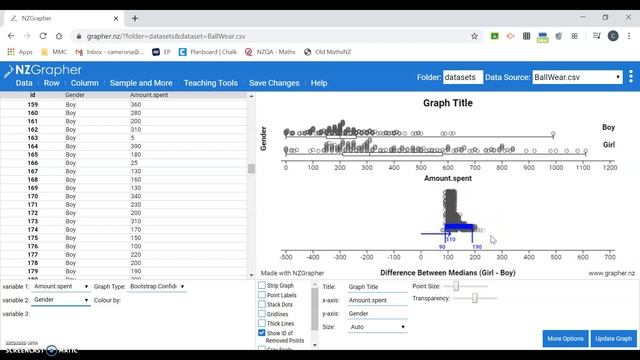640x360 pixels.
Task: Click the options list scrollbar
Action: (314, 308)
